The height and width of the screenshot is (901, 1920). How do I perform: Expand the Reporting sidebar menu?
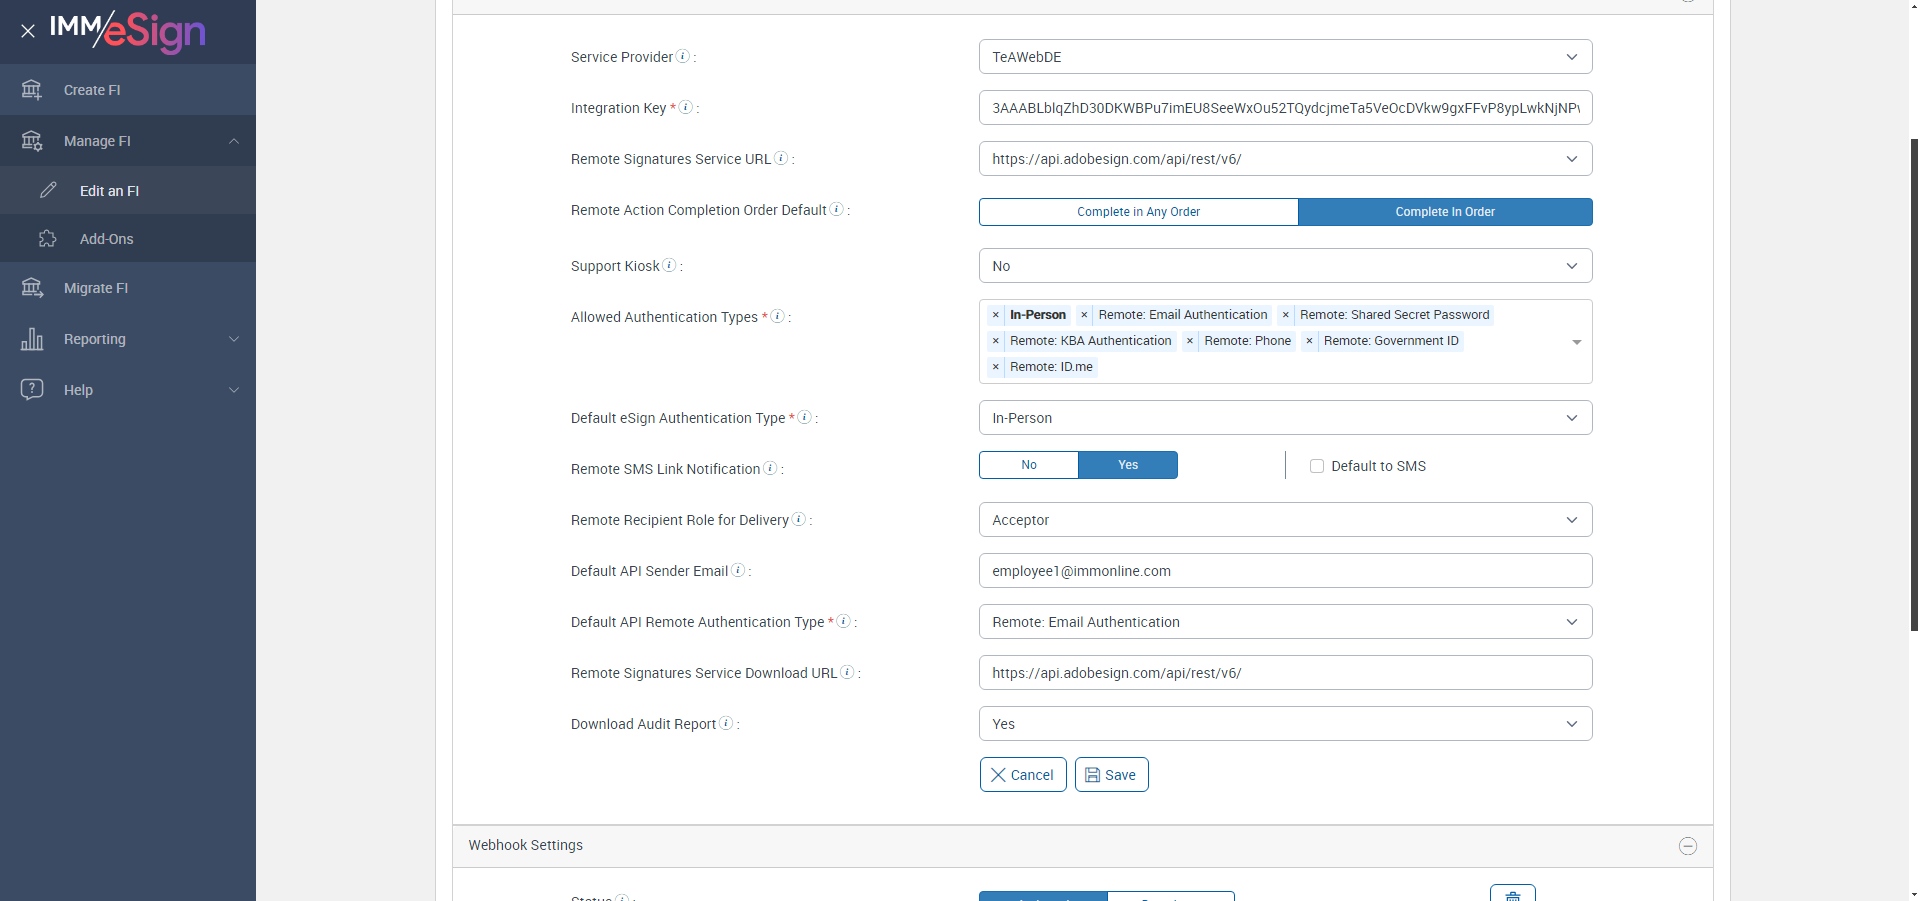coord(128,339)
